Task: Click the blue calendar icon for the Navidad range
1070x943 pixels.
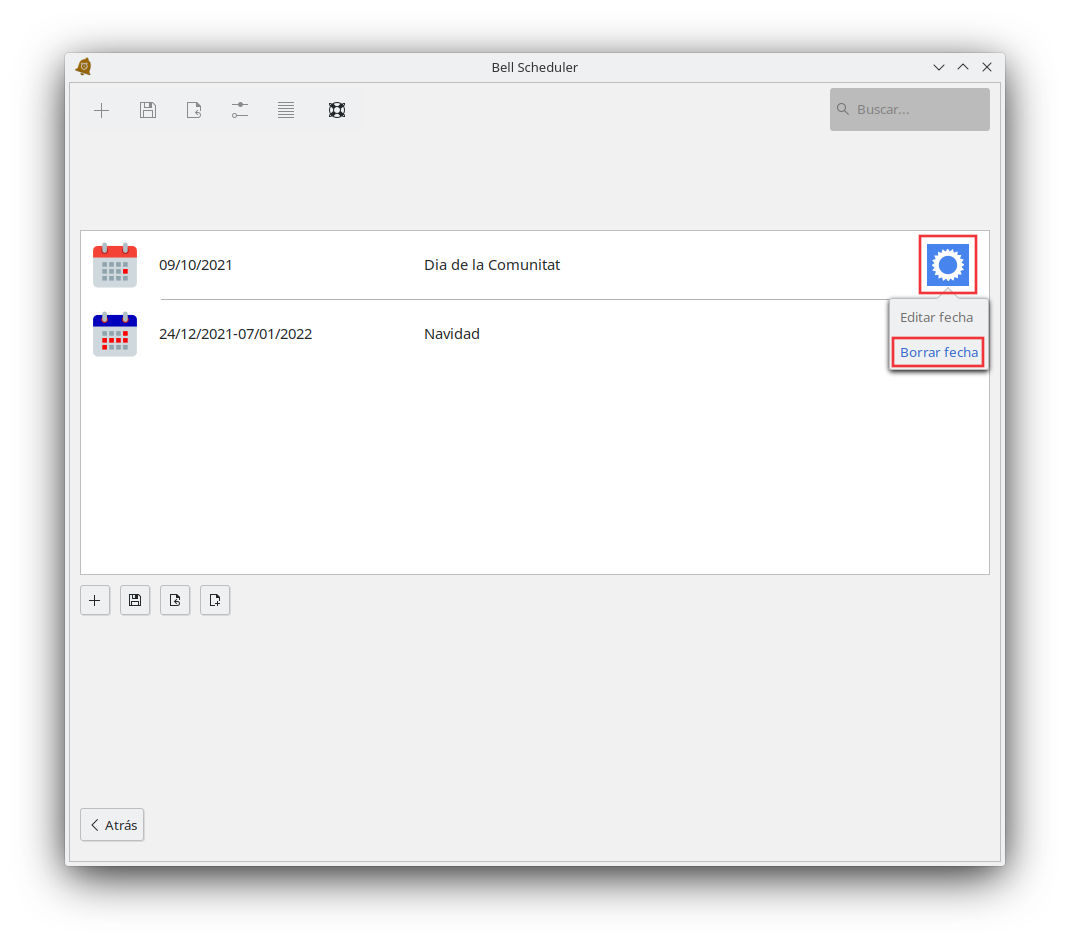Action: coord(115,335)
